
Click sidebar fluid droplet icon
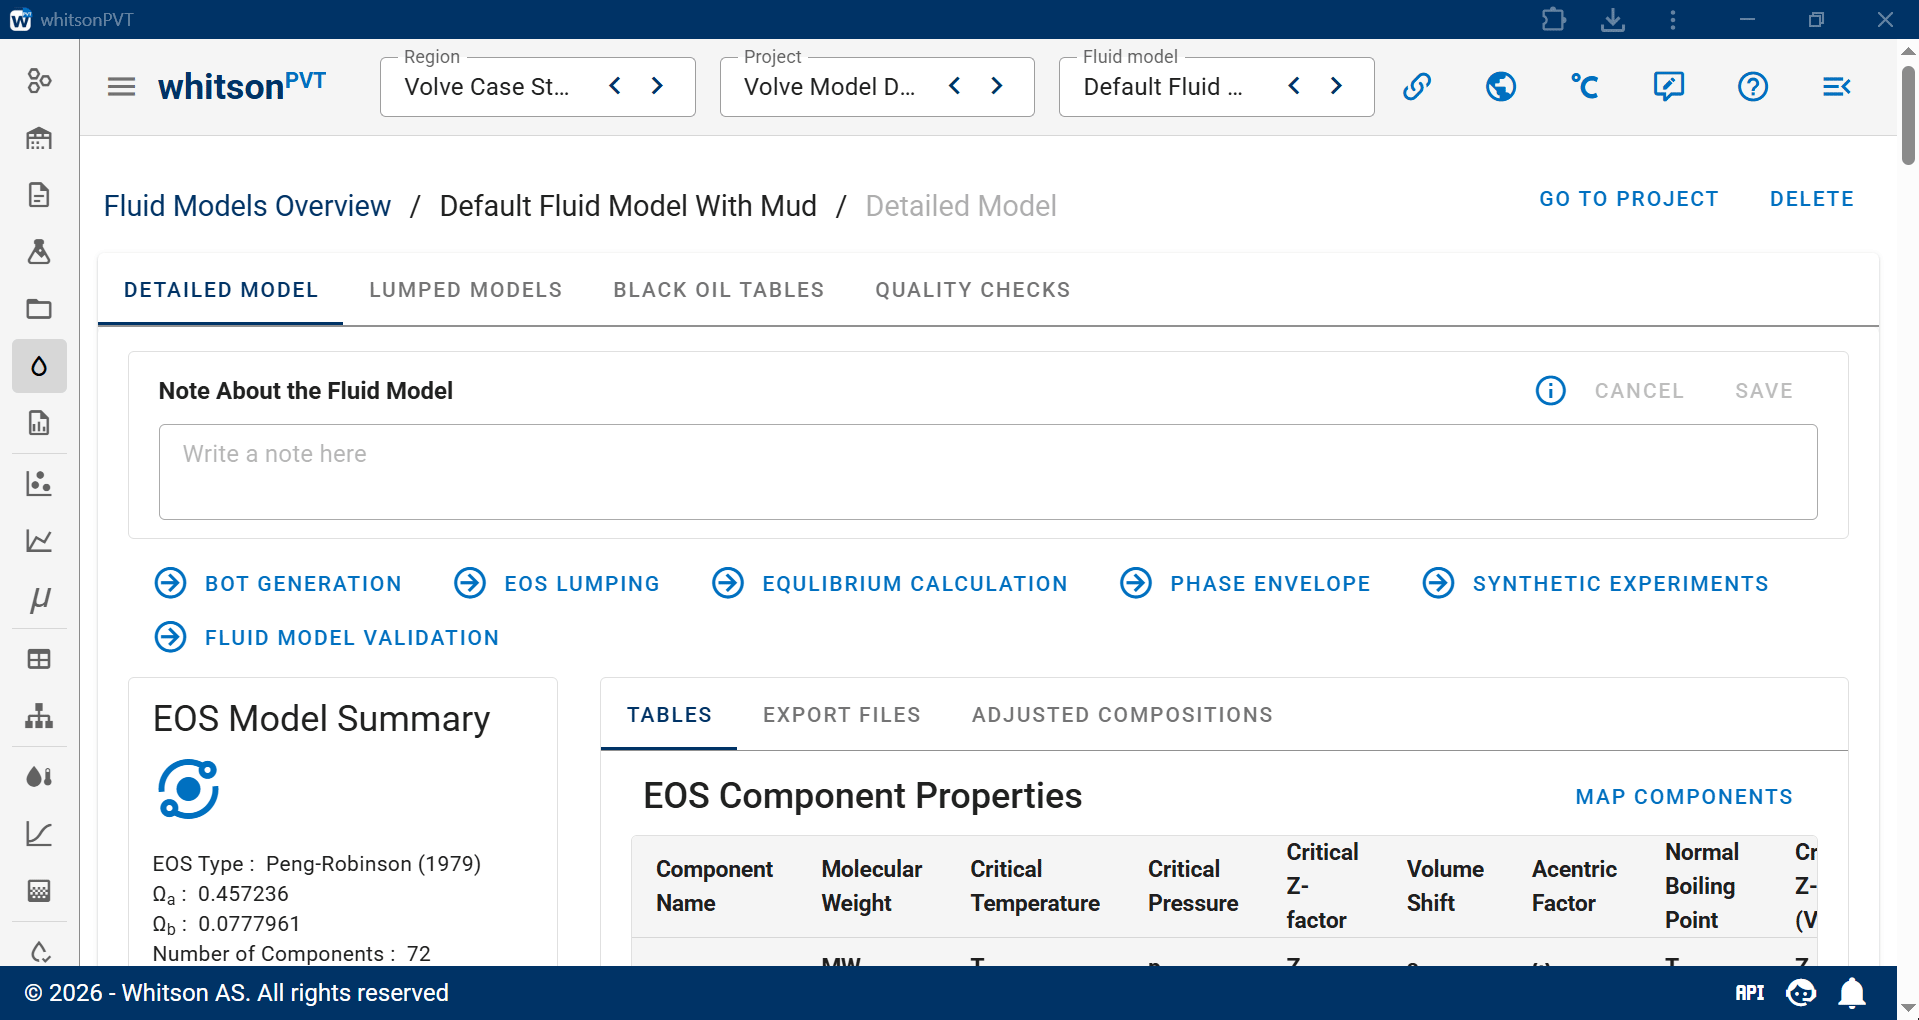tap(39, 366)
